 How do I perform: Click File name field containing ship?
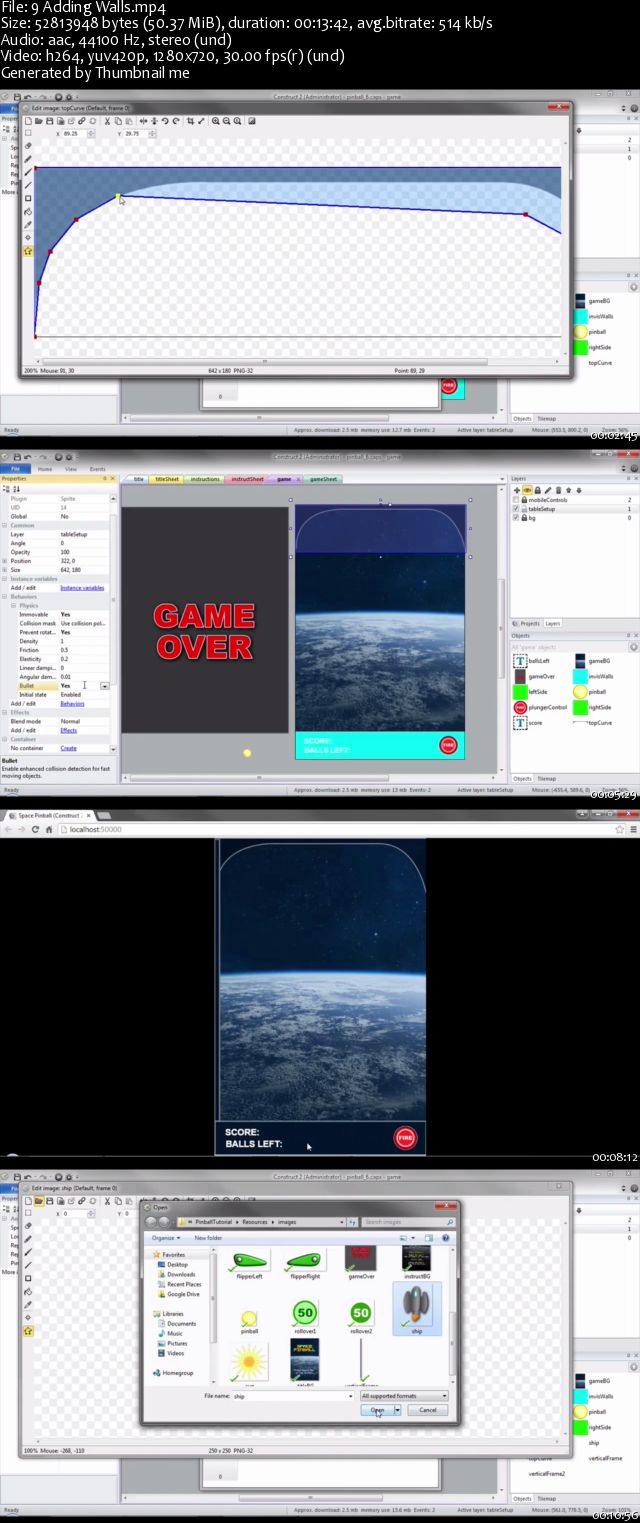[292, 1396]
